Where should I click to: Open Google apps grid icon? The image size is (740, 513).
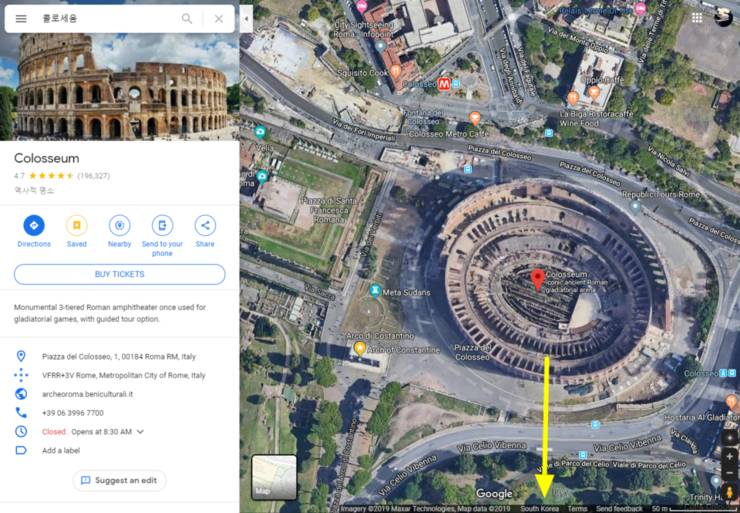(x=695, y=18)
